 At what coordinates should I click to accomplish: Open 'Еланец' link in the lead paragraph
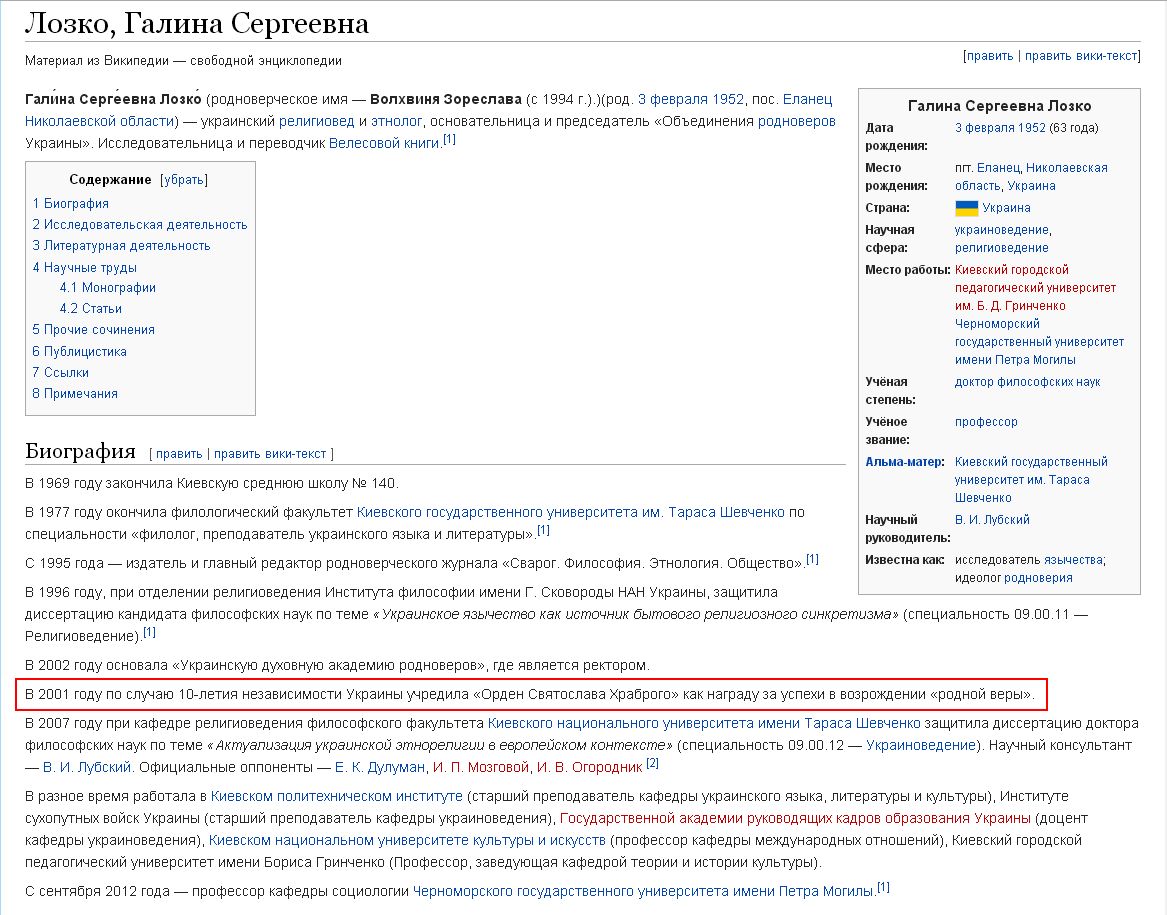coord(808,99)
